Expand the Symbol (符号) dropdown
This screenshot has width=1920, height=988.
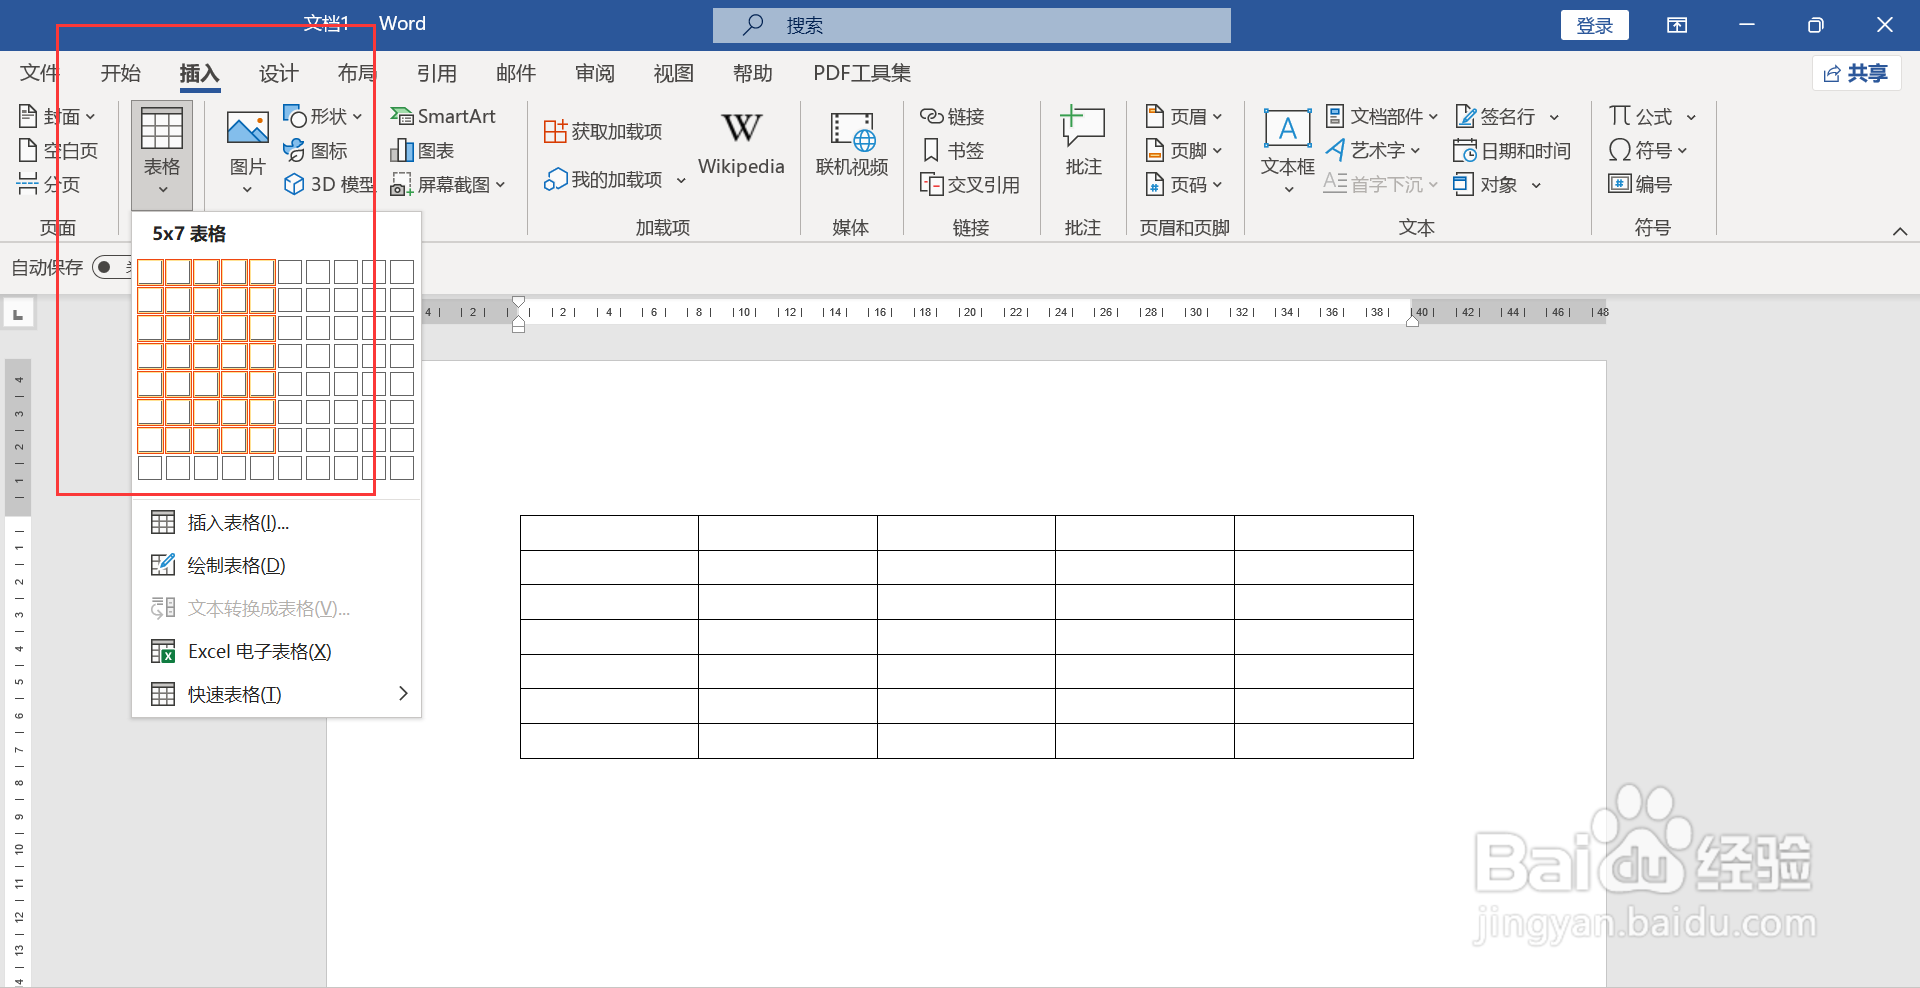(1682, 151)
